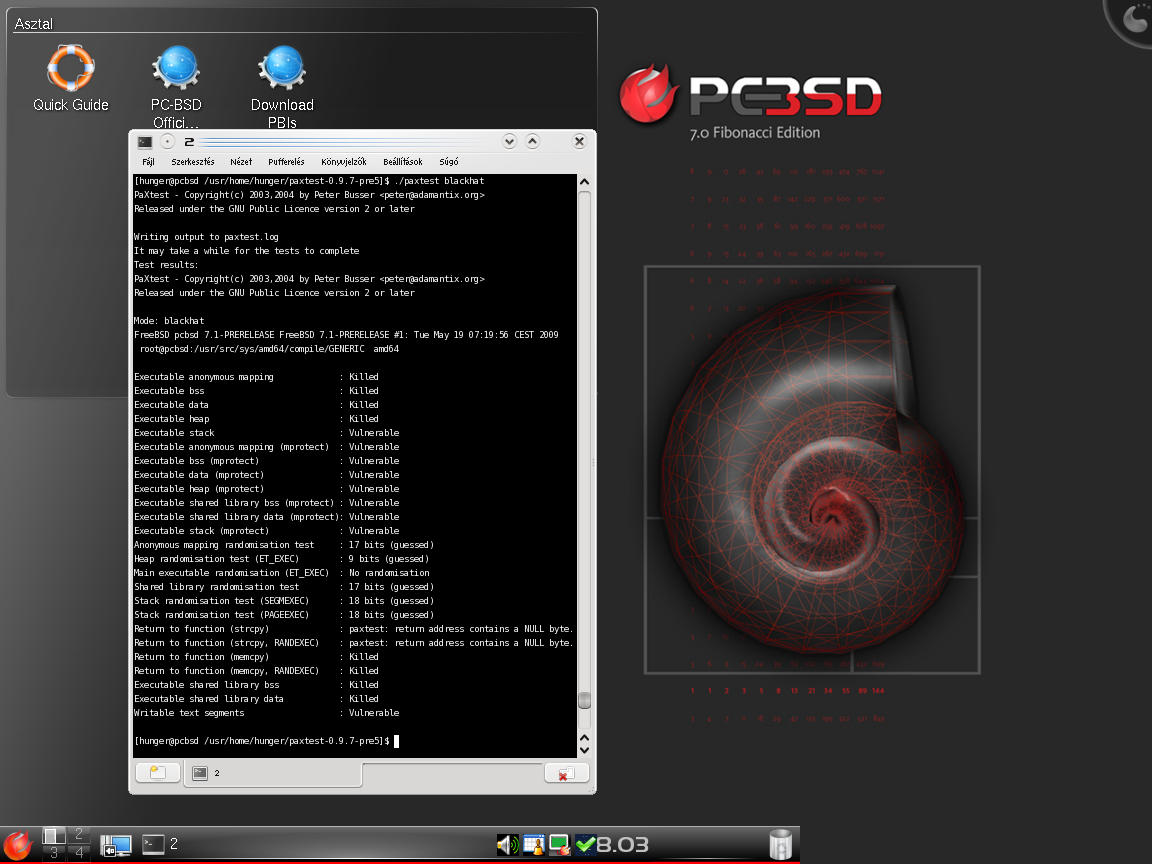Click 'Writing output to paxtest.log' line
1152x864 pixels.
click(x=206, y=237)
